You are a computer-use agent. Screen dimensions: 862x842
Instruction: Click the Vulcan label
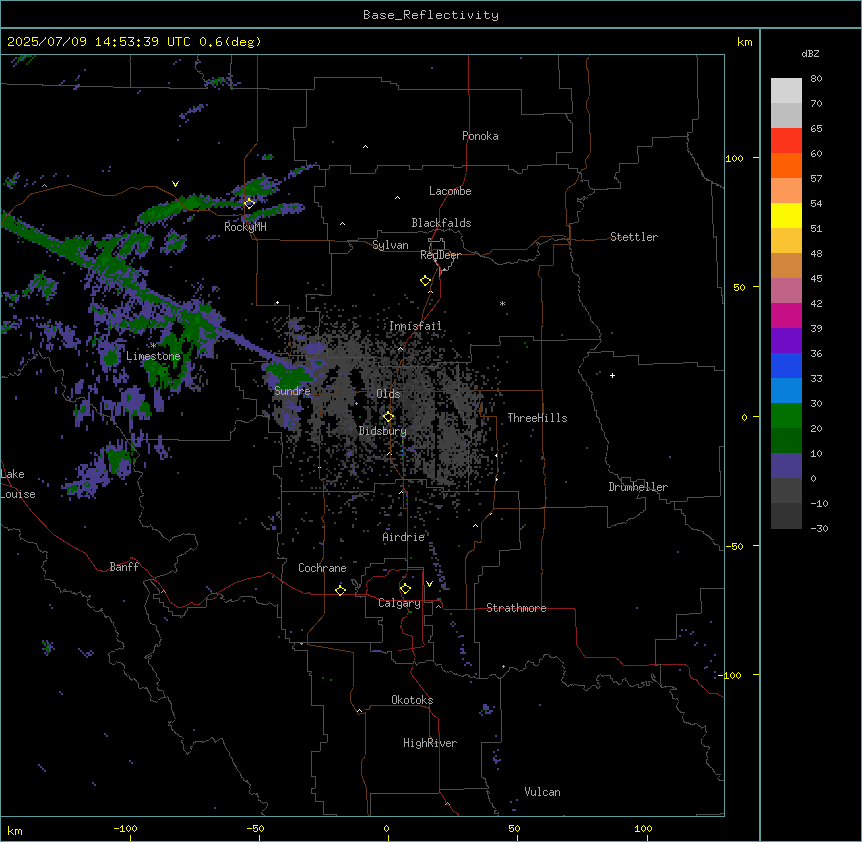click(x=543, y=792)
